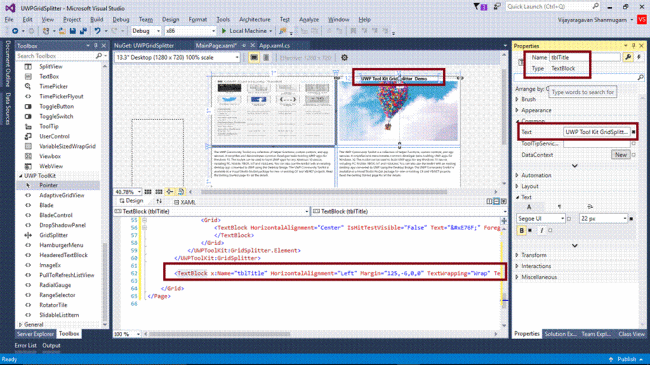Click the feedback icon in the title bar
This screenshot has width=650, height=365.
click(x=497, y=7)
